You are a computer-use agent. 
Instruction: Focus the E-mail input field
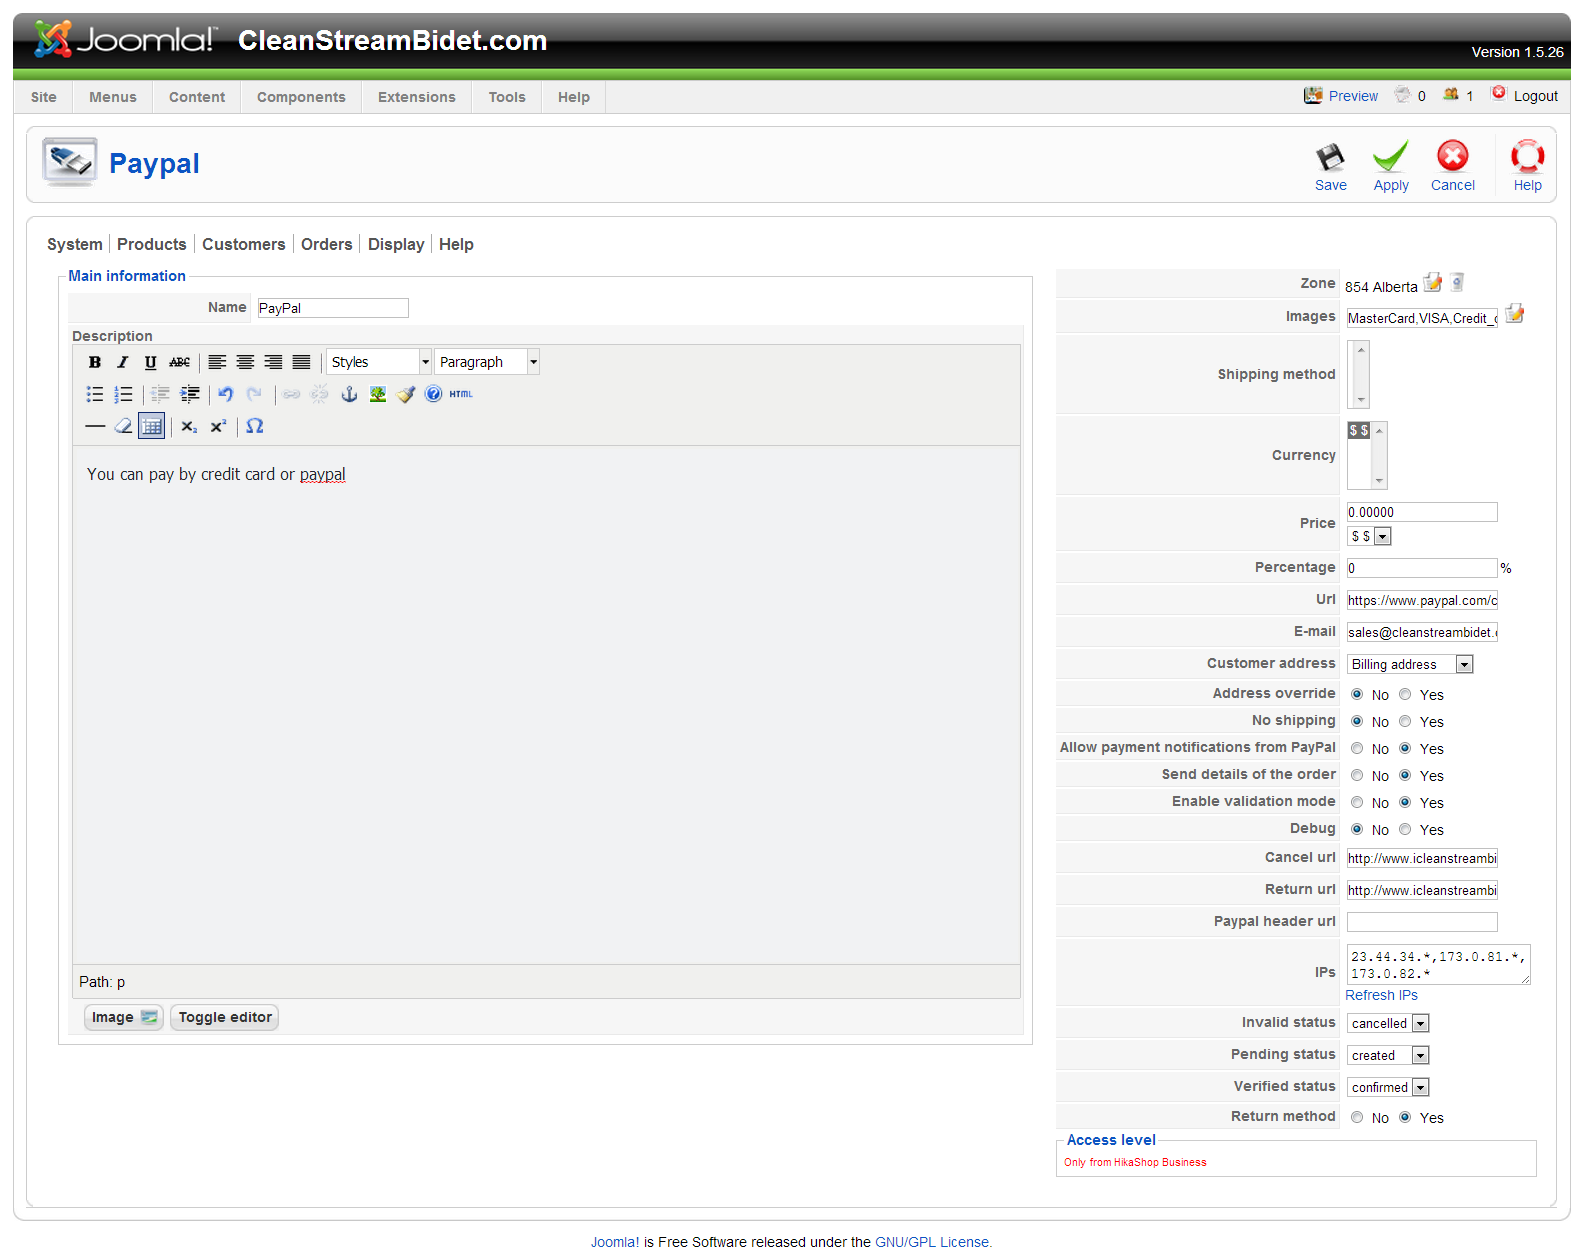pyautogui.click(x=1422, y=632)
